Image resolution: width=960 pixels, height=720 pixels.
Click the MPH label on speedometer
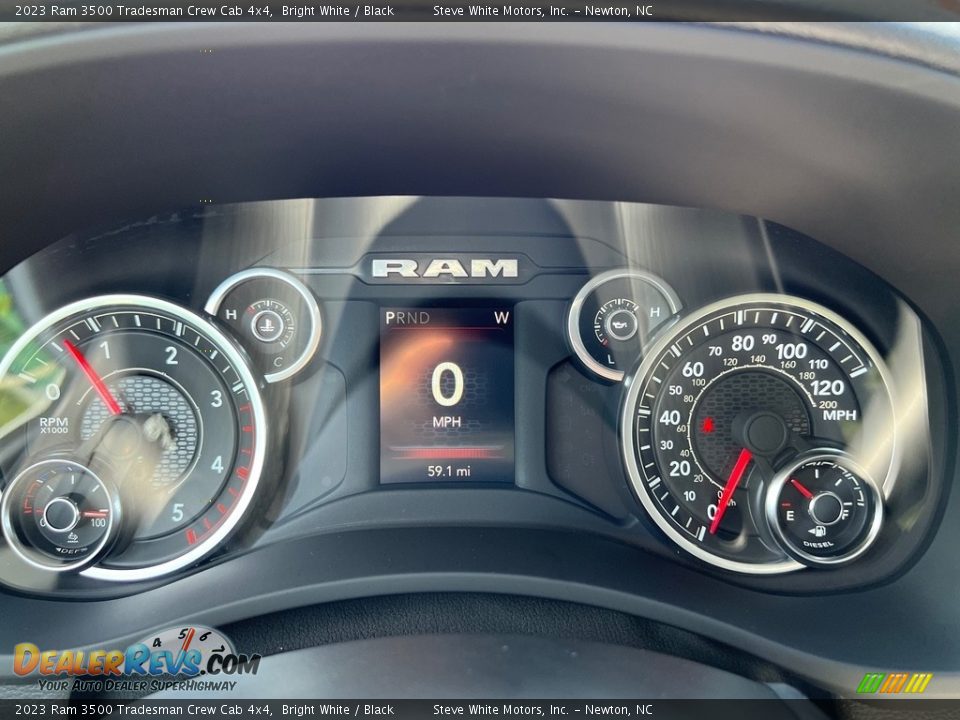click(x=839, y=415)
